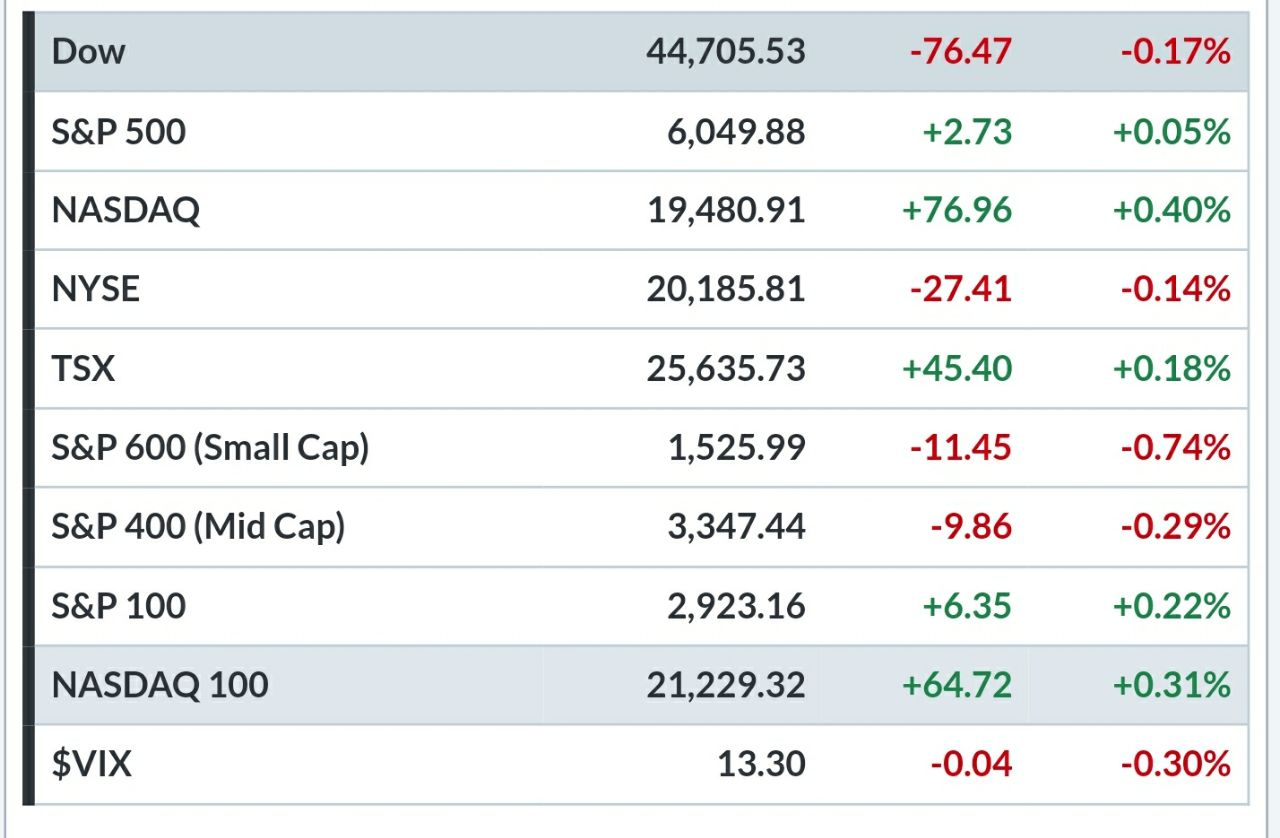Select the S&P 600 (Small Cap) label
1280x838 pixels.
coord(210,447)
